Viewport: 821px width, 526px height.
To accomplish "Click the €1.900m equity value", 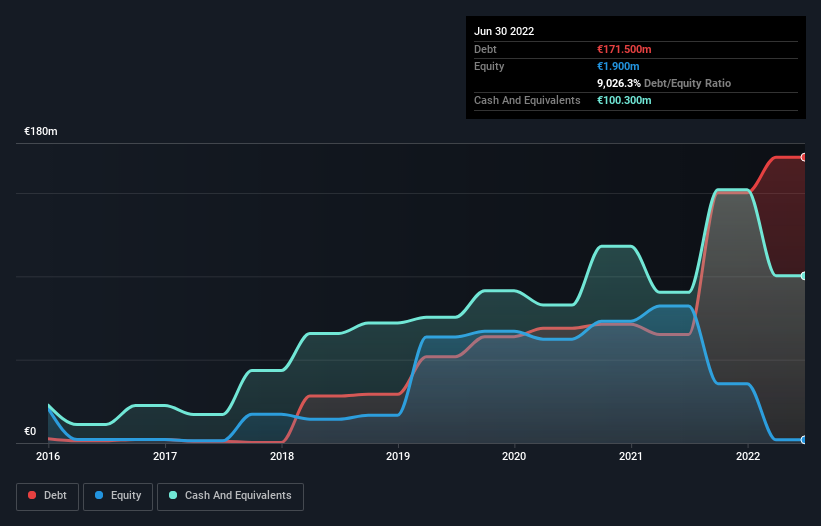I will (618, 66).
